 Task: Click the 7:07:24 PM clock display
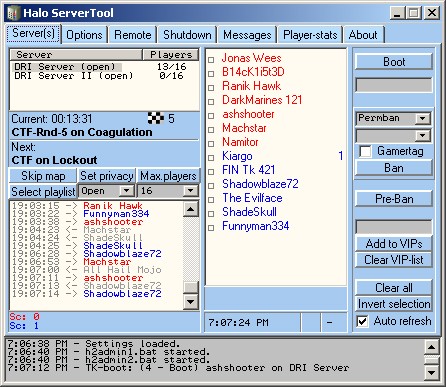[238, 323]
